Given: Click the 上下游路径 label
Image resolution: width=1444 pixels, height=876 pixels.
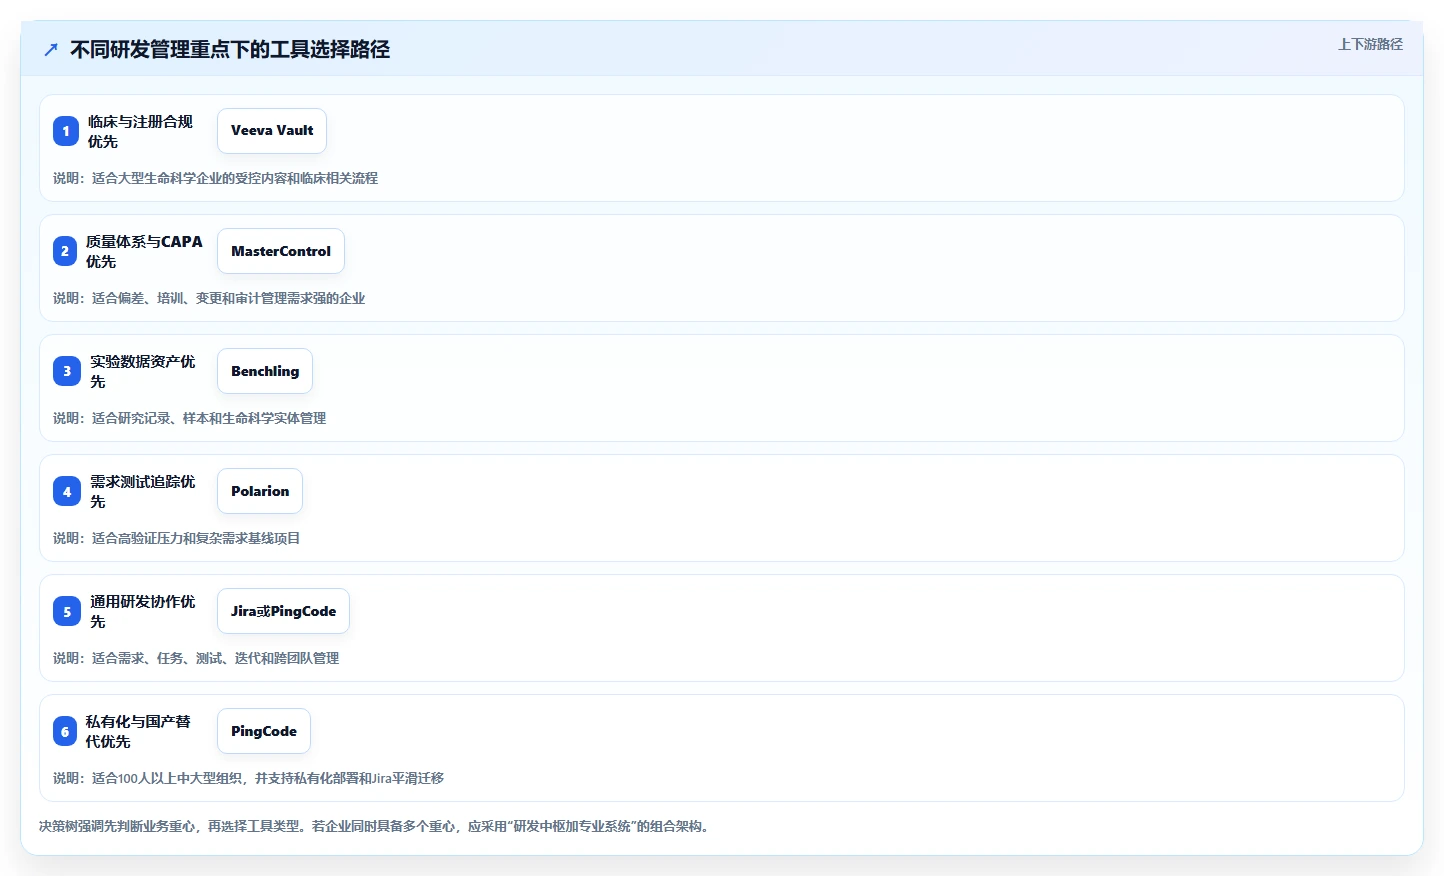Looking at the screenshot, I should (1370, 44).
